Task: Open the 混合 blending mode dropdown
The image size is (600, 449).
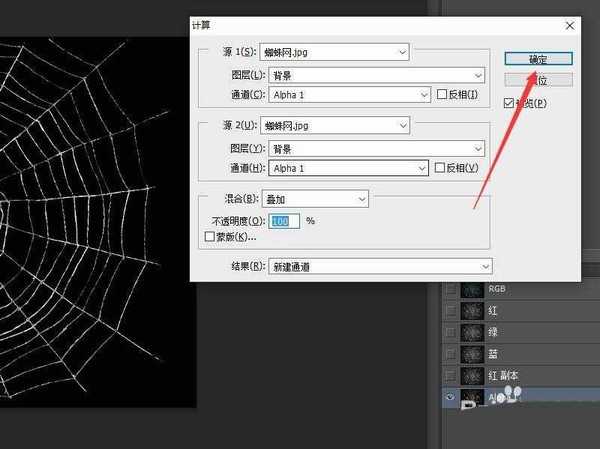Action: [x=314, y=199]
